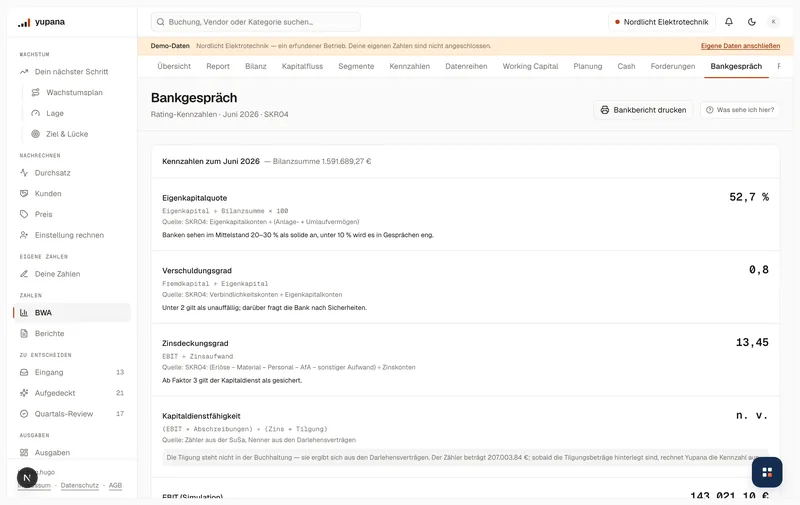
Task: Toggle dark mode moon icon
Action: (x=752, y=22)
